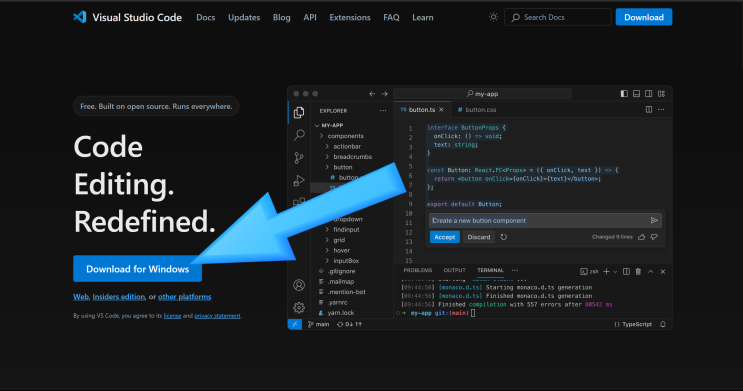Kill the terminal with the trash icon
Image resolution: width=743 pixels, height=391 pixels.
coord(638,272)
